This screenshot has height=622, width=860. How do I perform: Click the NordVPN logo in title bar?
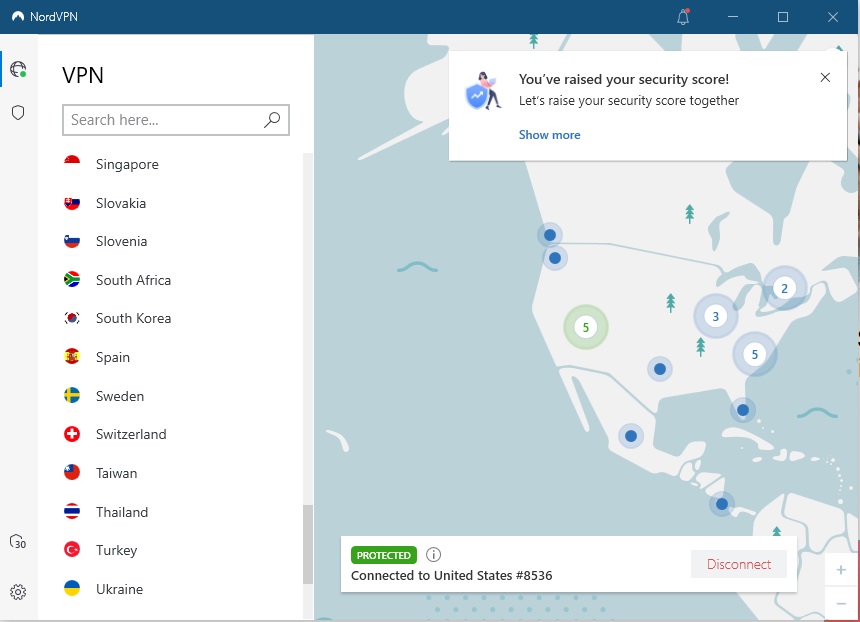[x=18, y=16]
